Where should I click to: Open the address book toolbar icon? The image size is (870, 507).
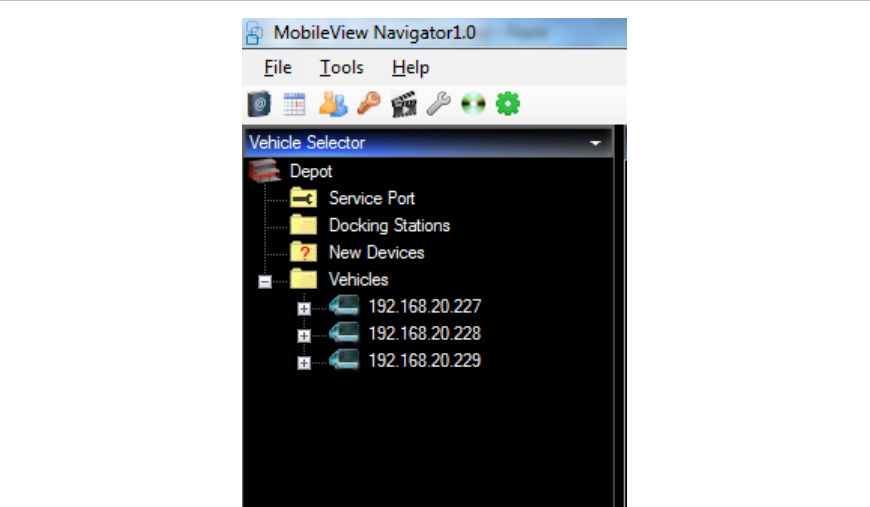pos(259,104)
